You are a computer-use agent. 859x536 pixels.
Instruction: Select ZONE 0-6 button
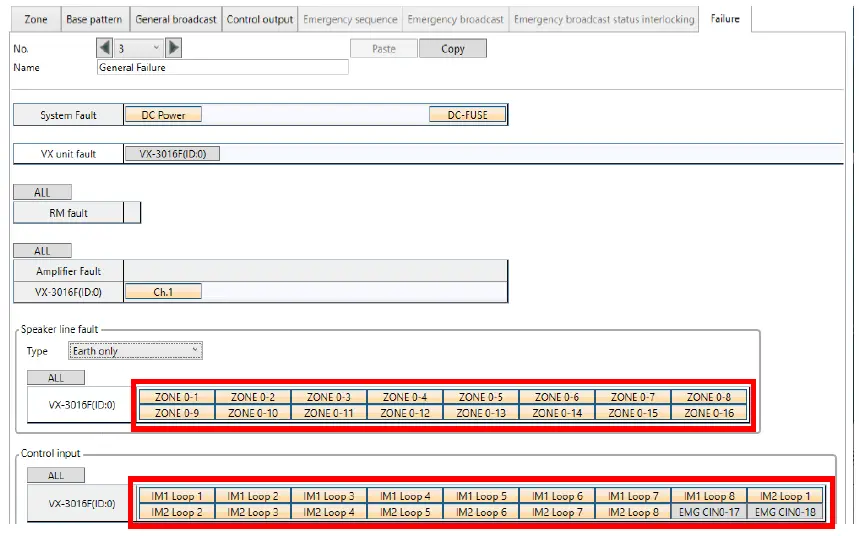click(557, 397)
